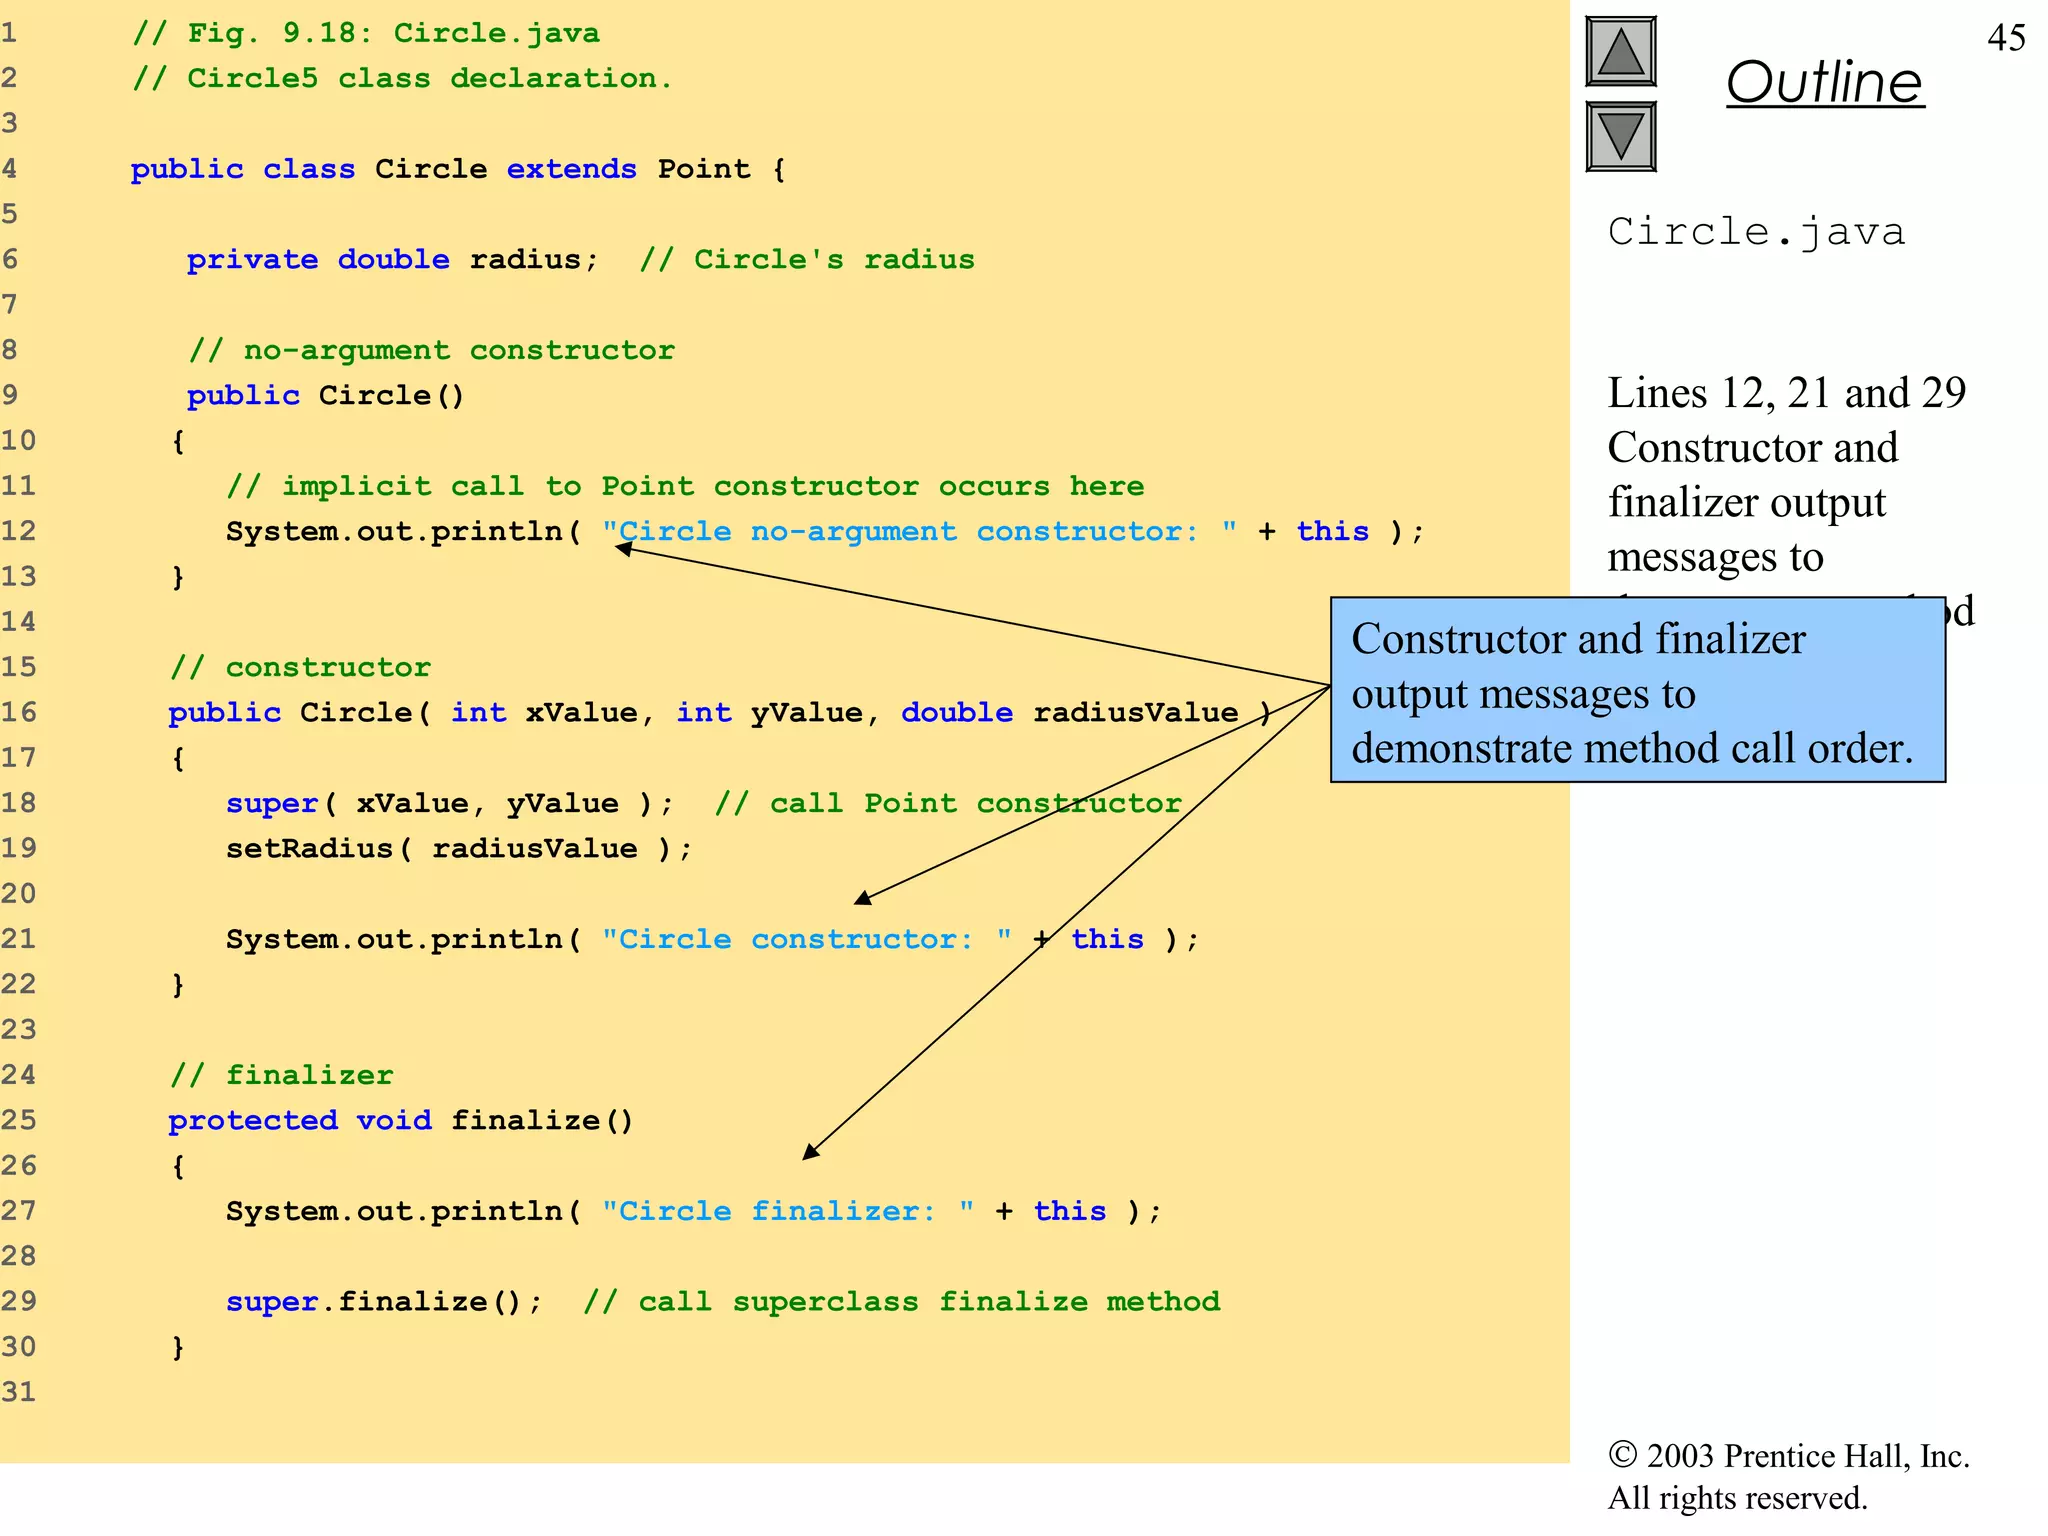Click the 'Circle constructor:' println on line 21
Viewport: 2048px width, 1536px height.
[x=710, y=939]
